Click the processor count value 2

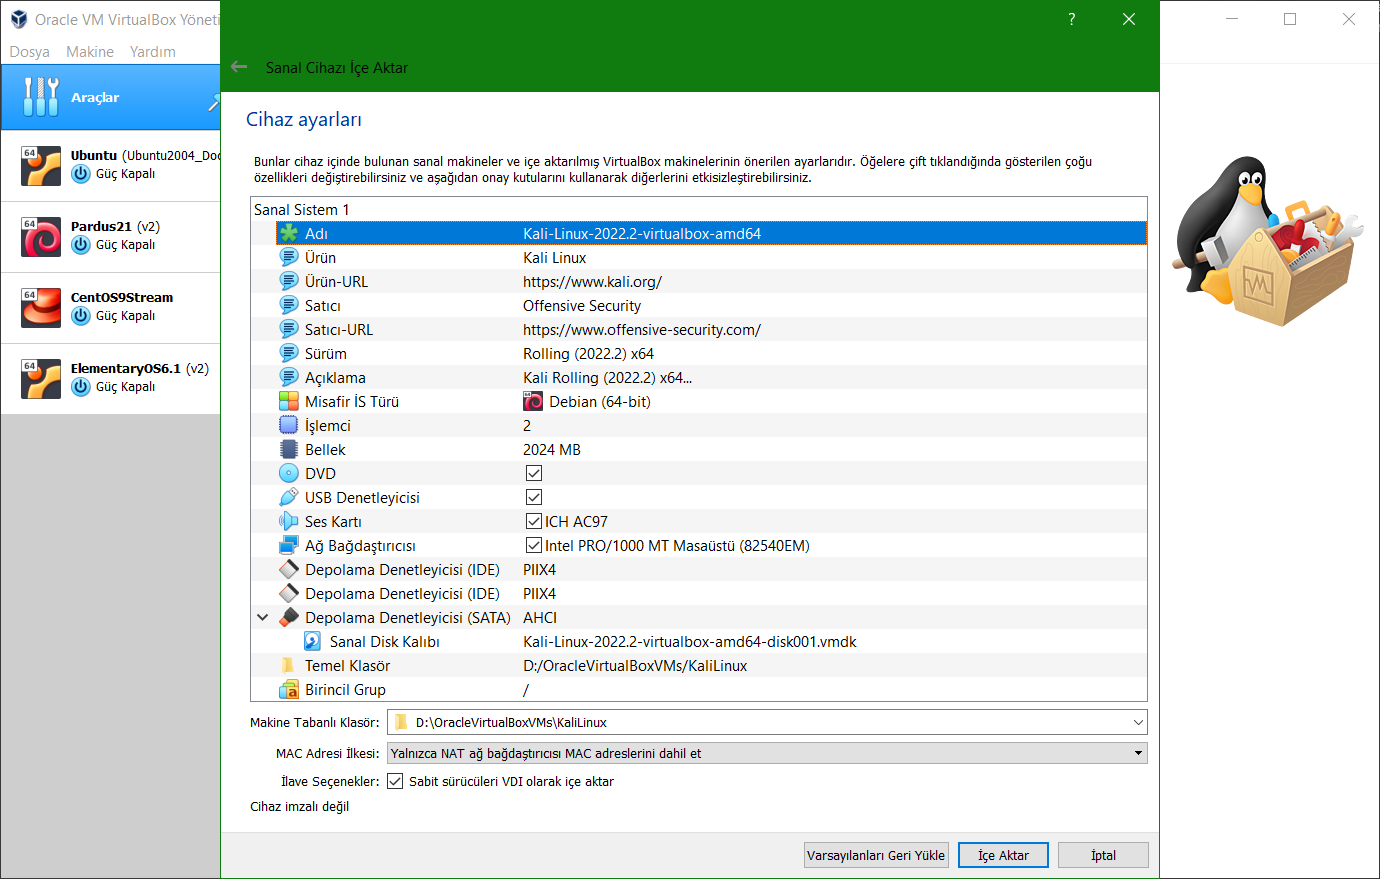527,425
